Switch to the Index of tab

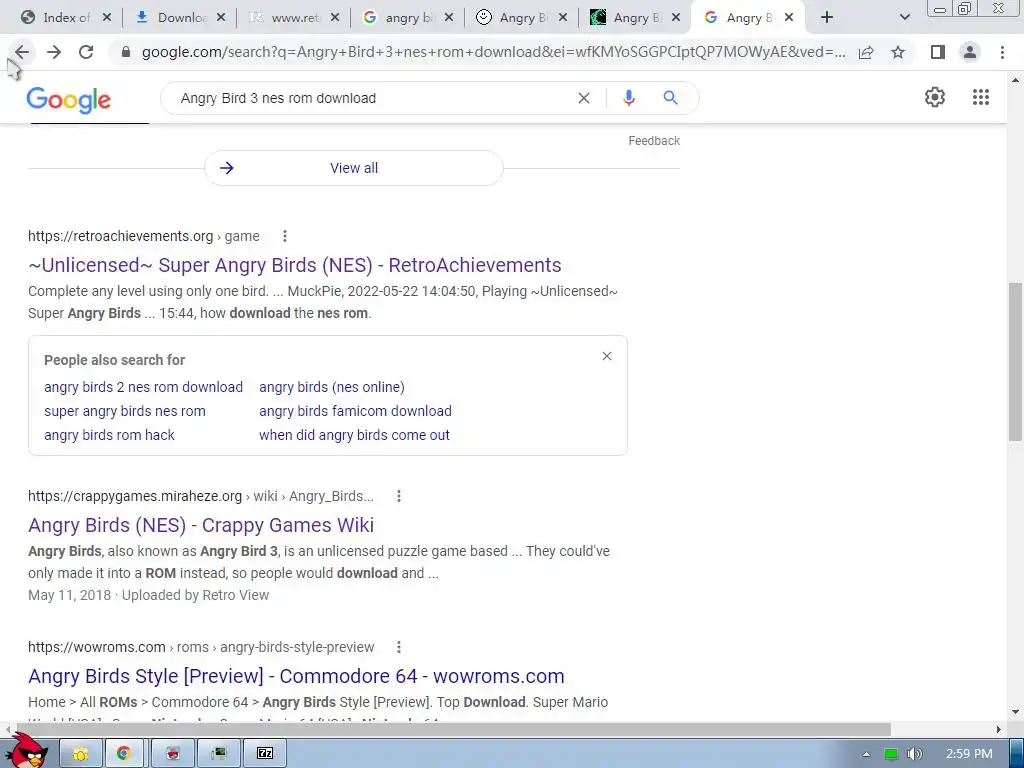coord(57,18)
